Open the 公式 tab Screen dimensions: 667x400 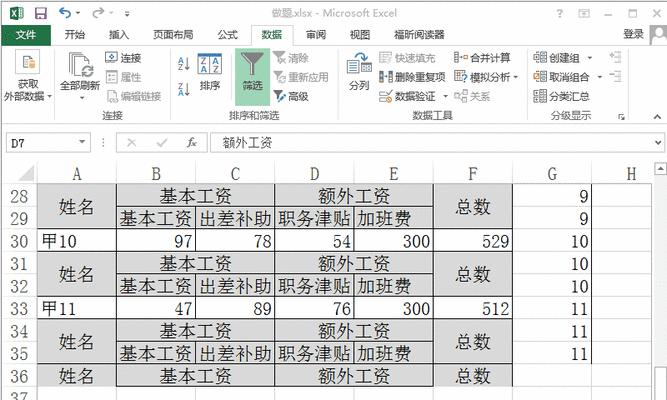[228, 34]
